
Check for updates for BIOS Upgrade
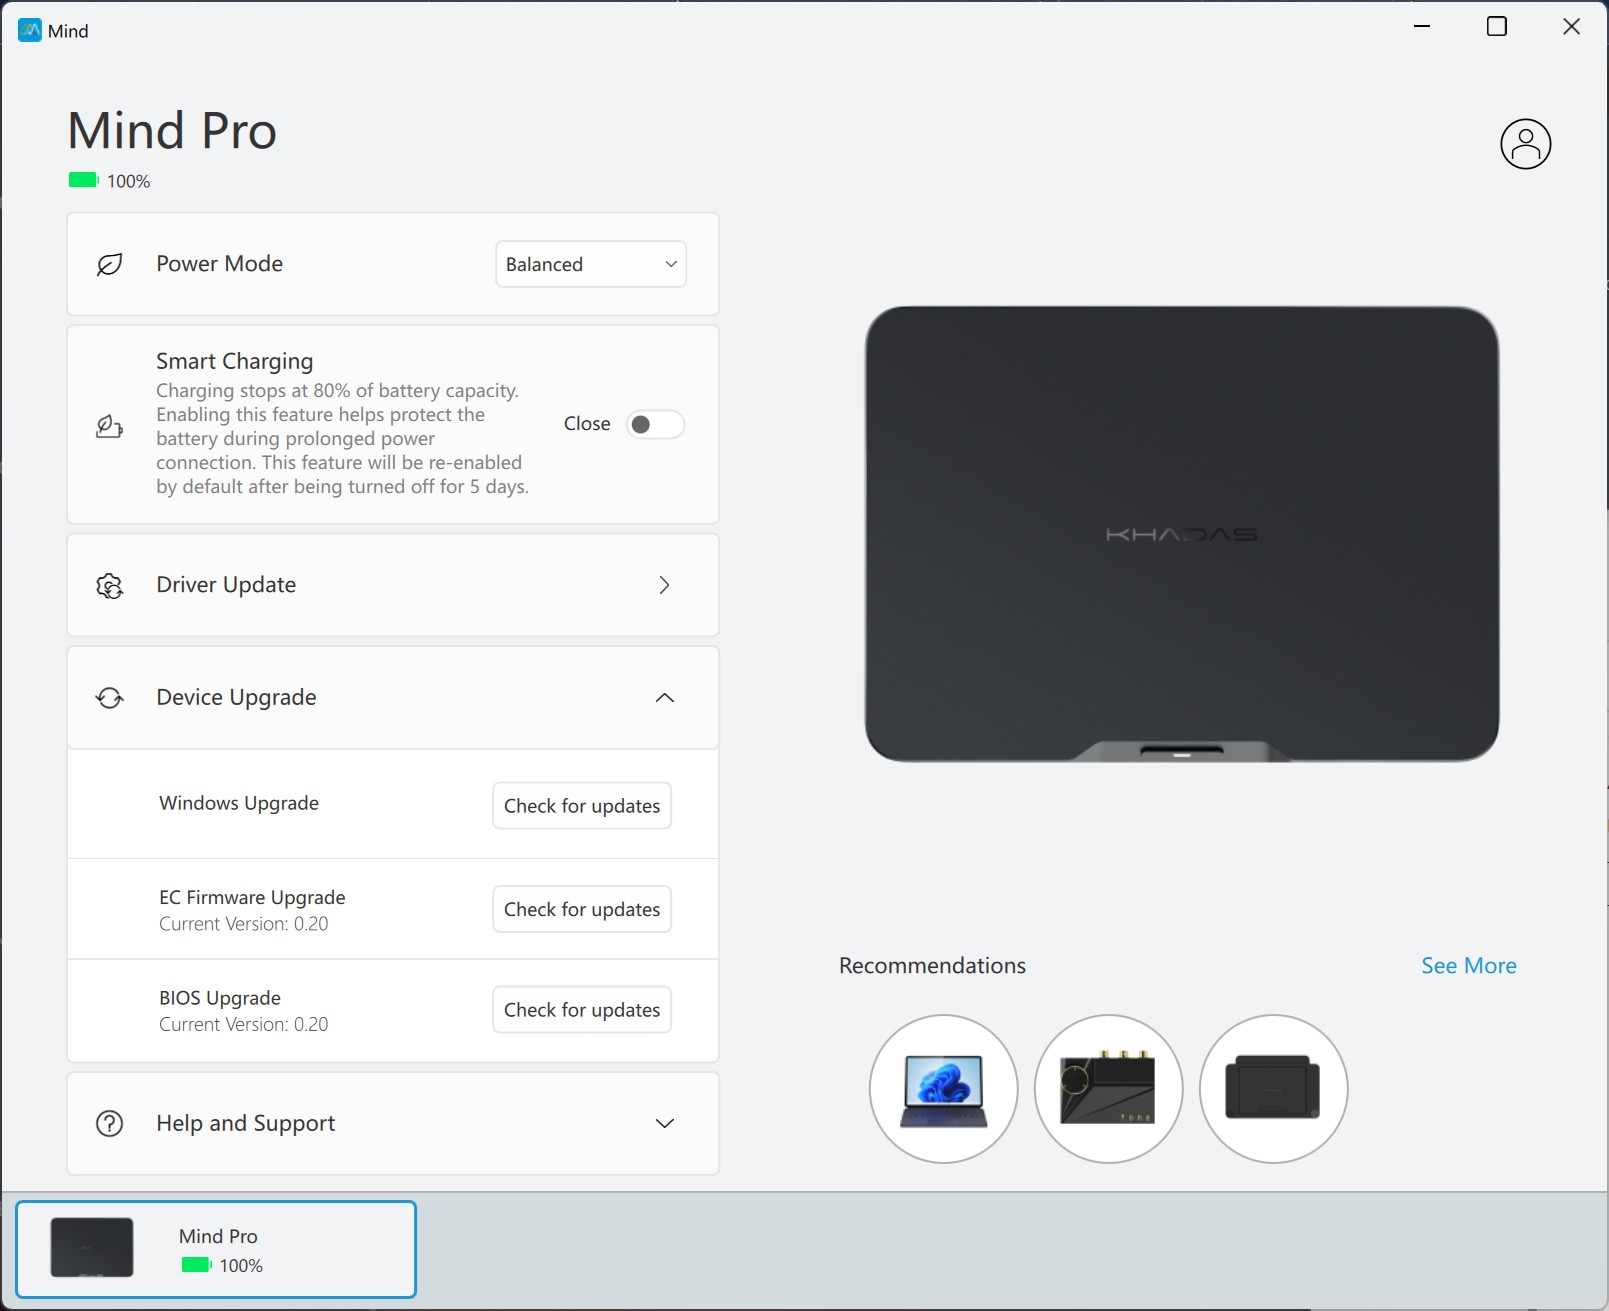[x=581, y=1010]
